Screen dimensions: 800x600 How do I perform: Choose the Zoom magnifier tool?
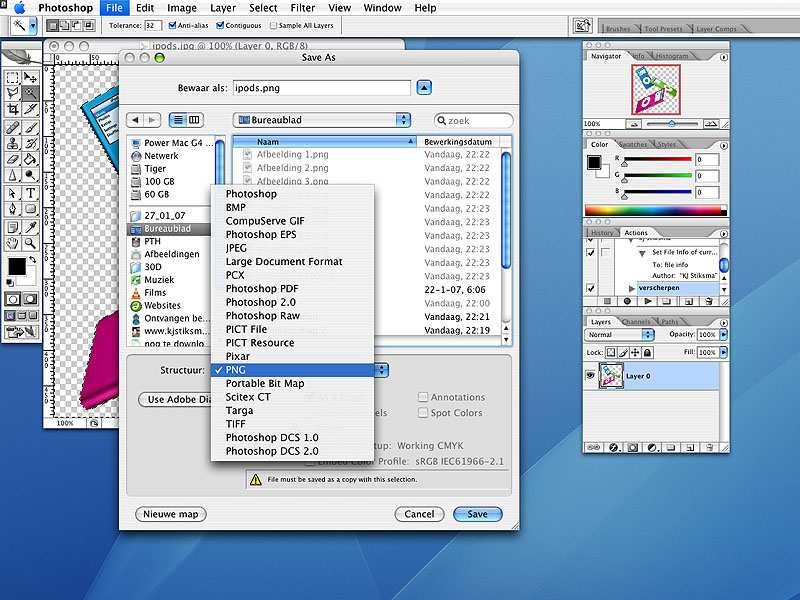click(x=31, y=242)
